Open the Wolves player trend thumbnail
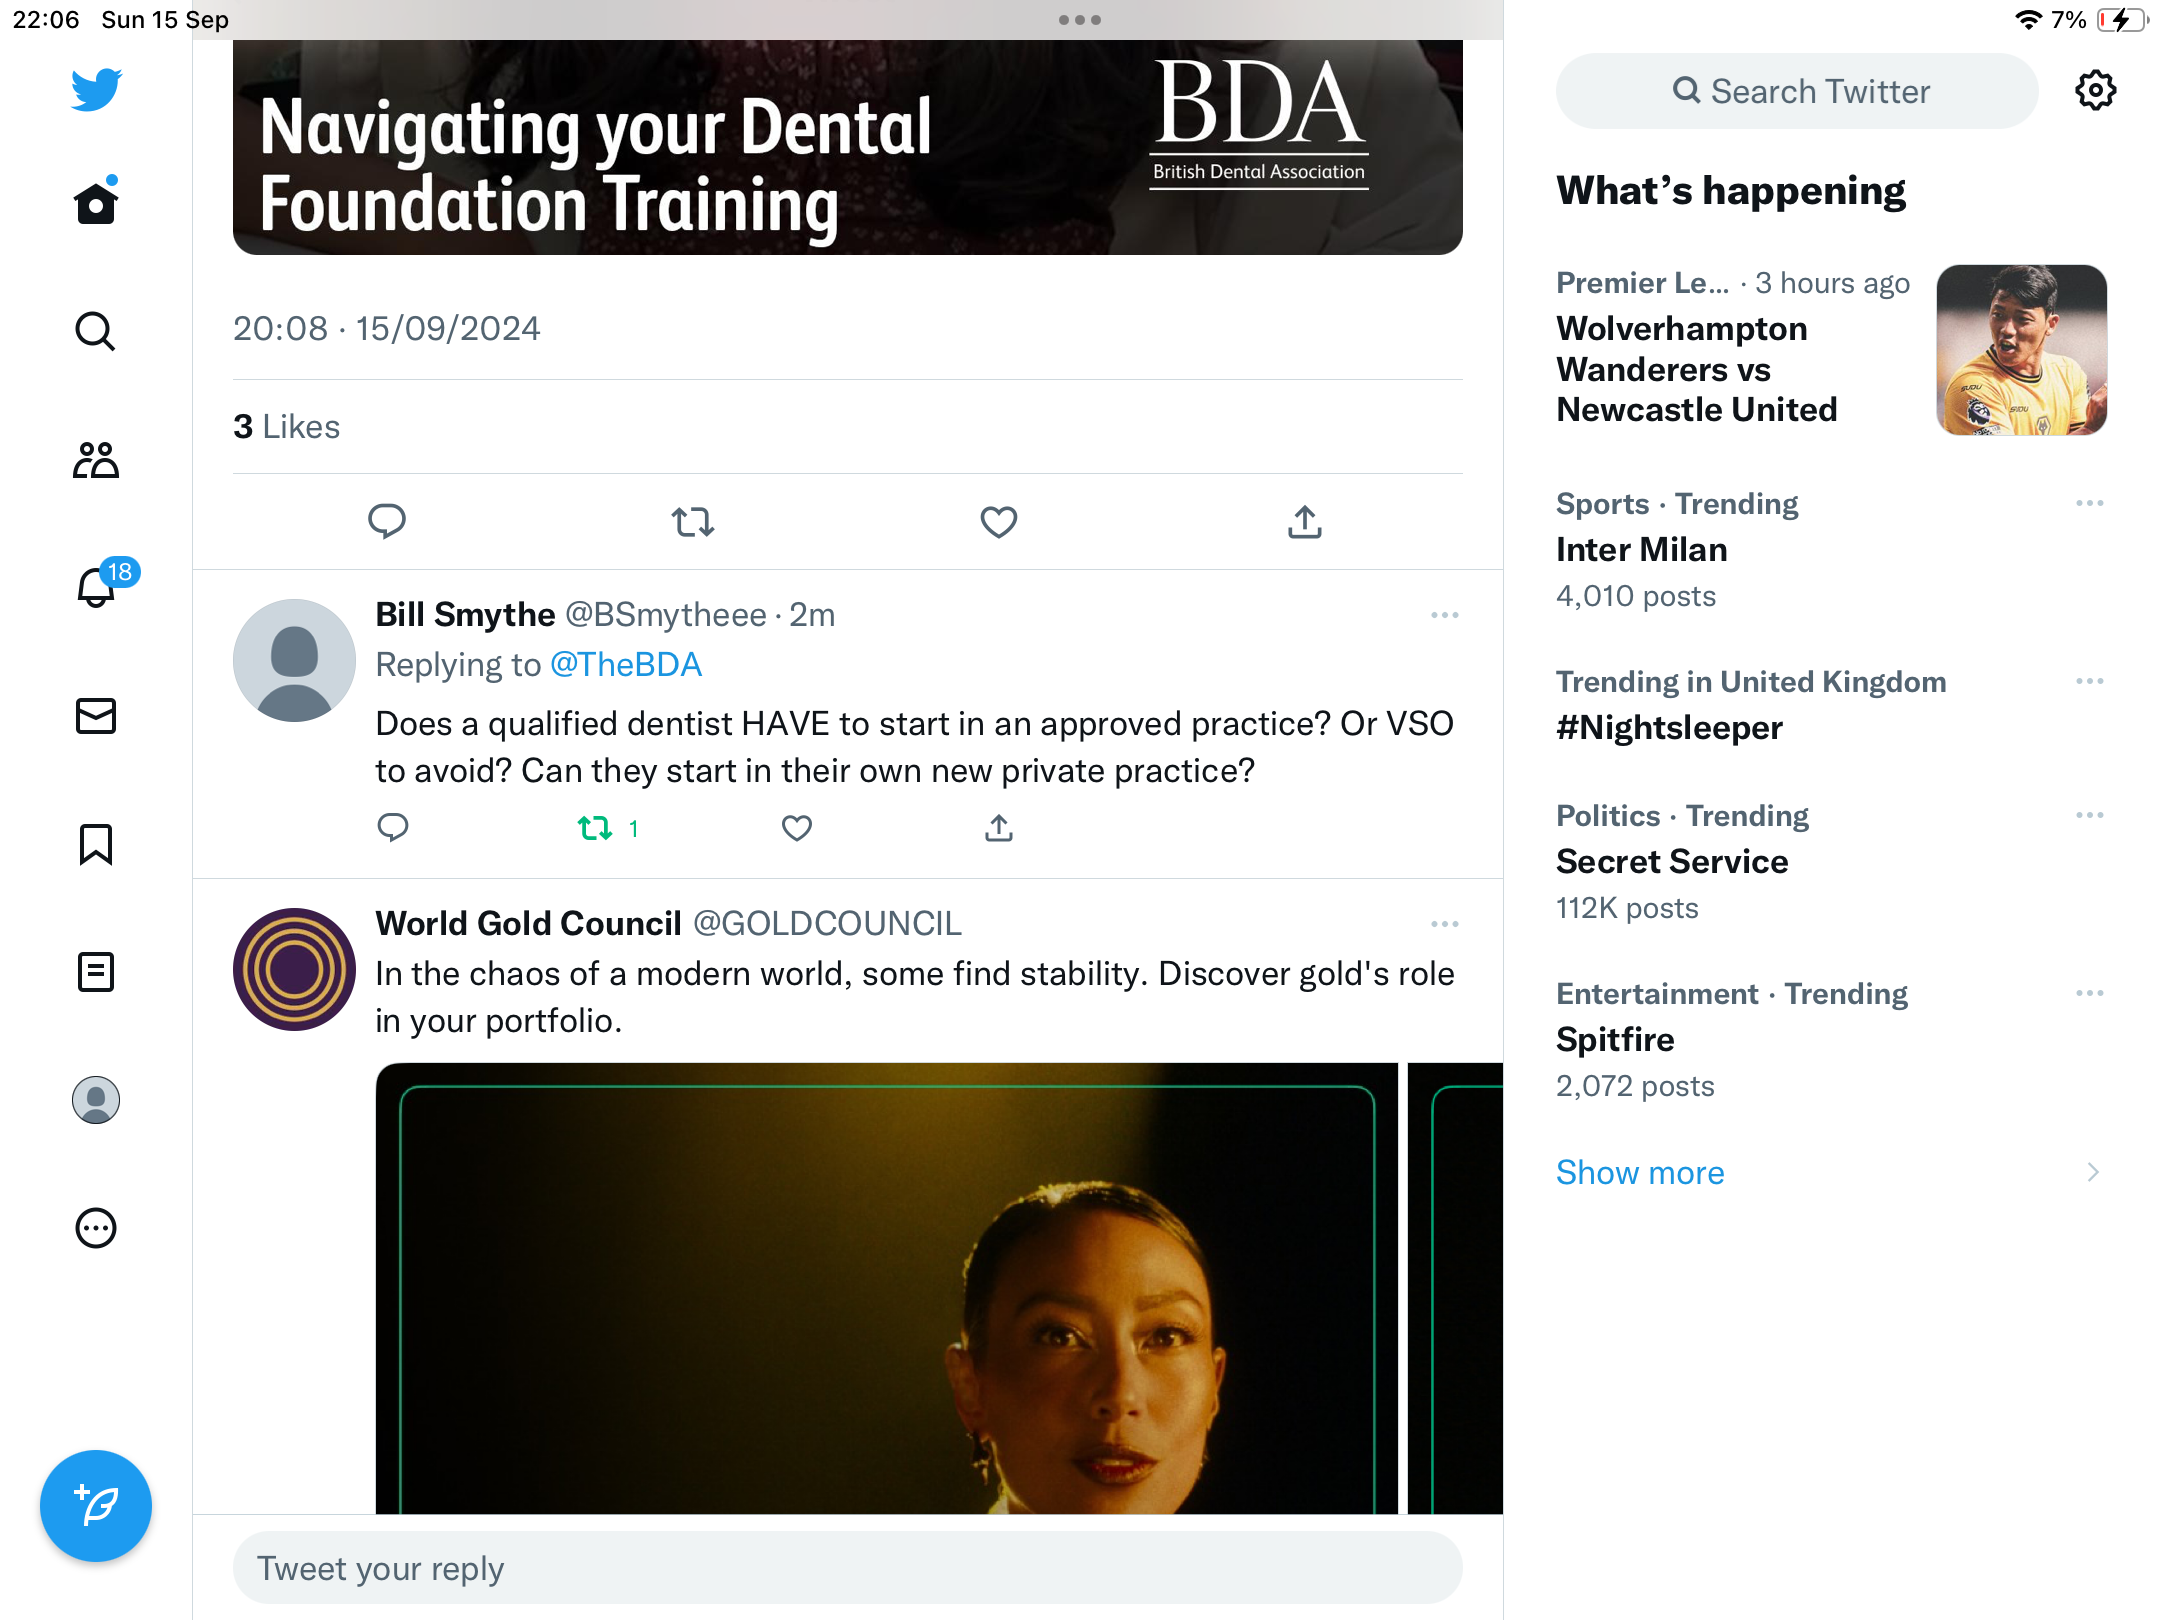2160x1620 pixels. pyautogui.click(x=2022, y=350)
